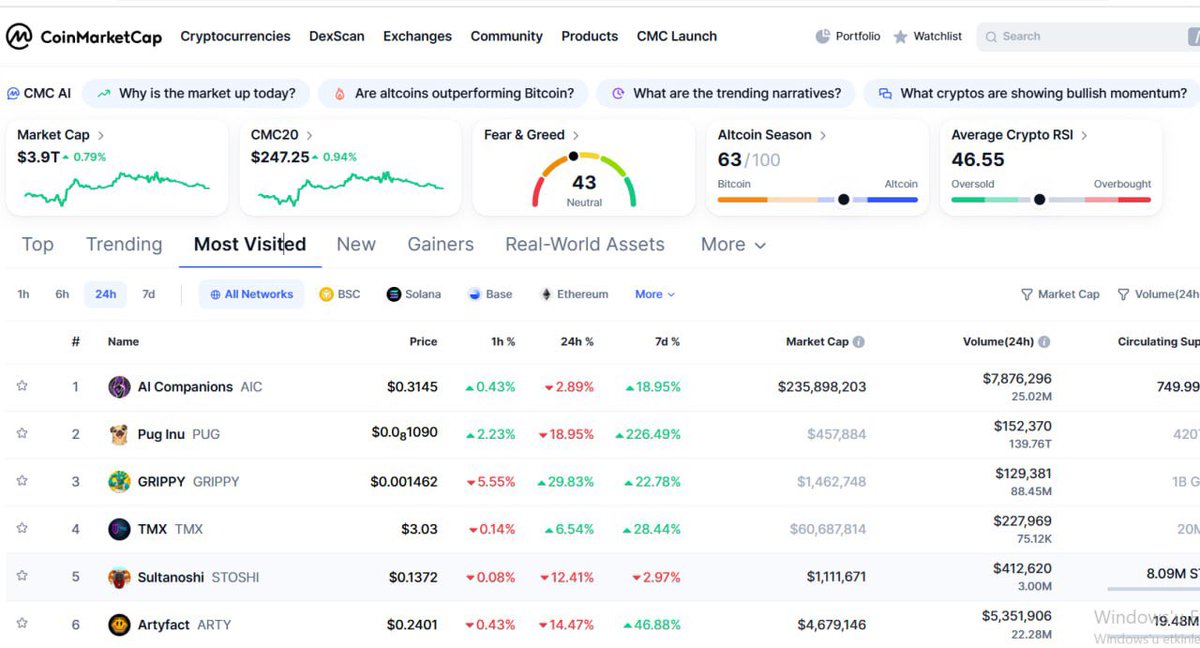Screen dimensions: 1200x648
Task: Click the Fear & Greed gauge
Action: 584,179
